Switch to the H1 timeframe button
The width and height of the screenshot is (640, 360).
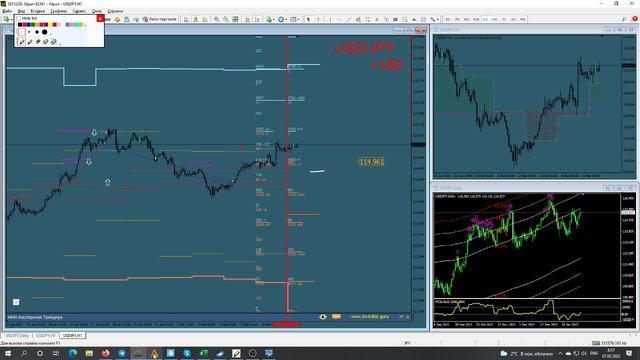[x=485, y=19]
